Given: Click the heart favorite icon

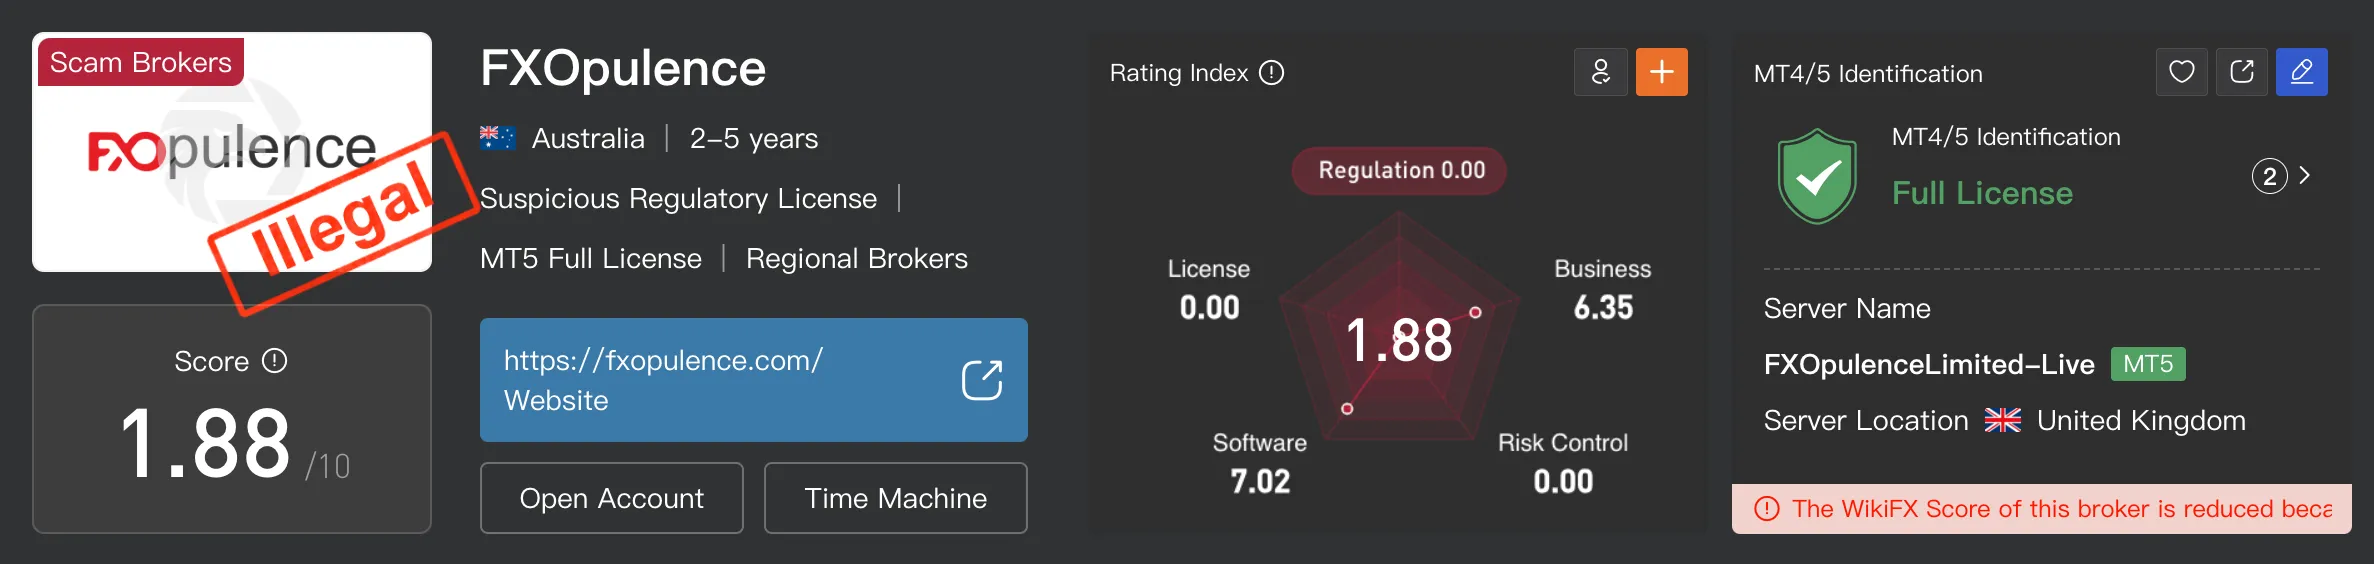Looking at the screenshot, I should 2182,72.
